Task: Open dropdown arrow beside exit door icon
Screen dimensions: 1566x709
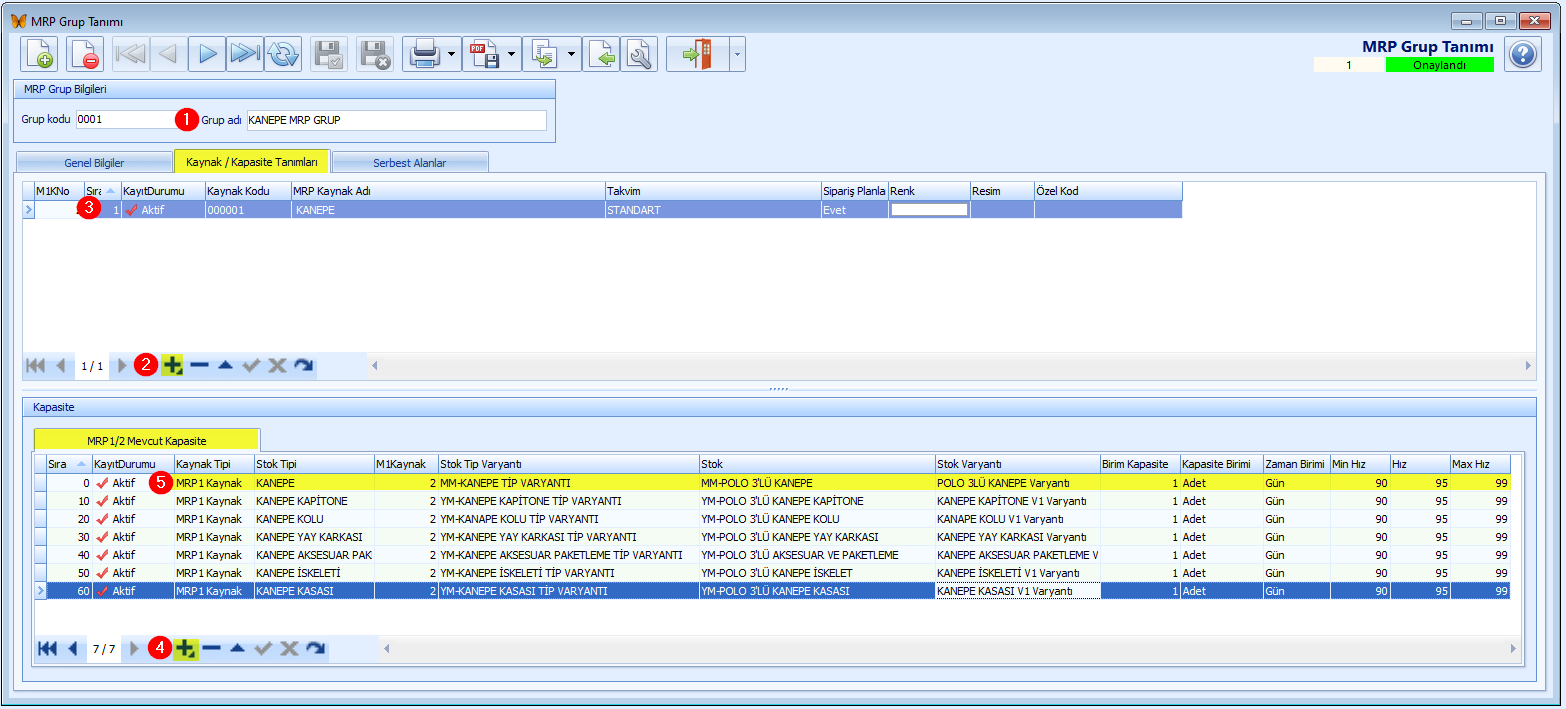Action: tap(737, 54)
